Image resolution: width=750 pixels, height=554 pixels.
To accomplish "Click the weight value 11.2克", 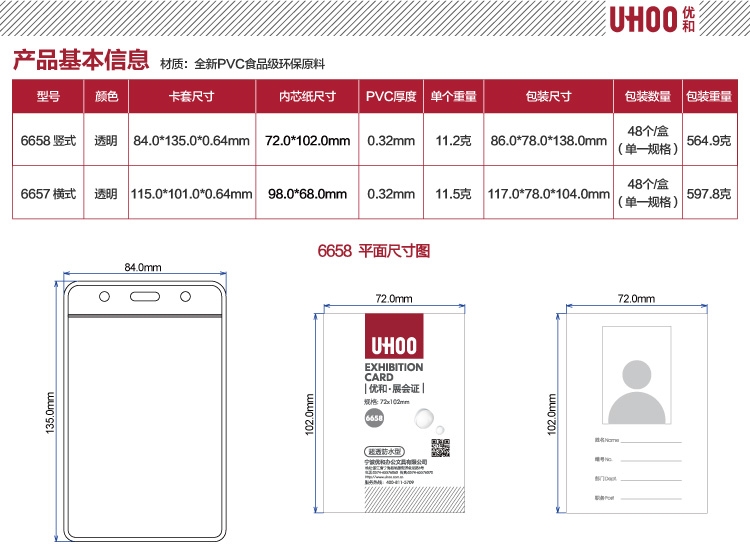I will pos(453,141).
